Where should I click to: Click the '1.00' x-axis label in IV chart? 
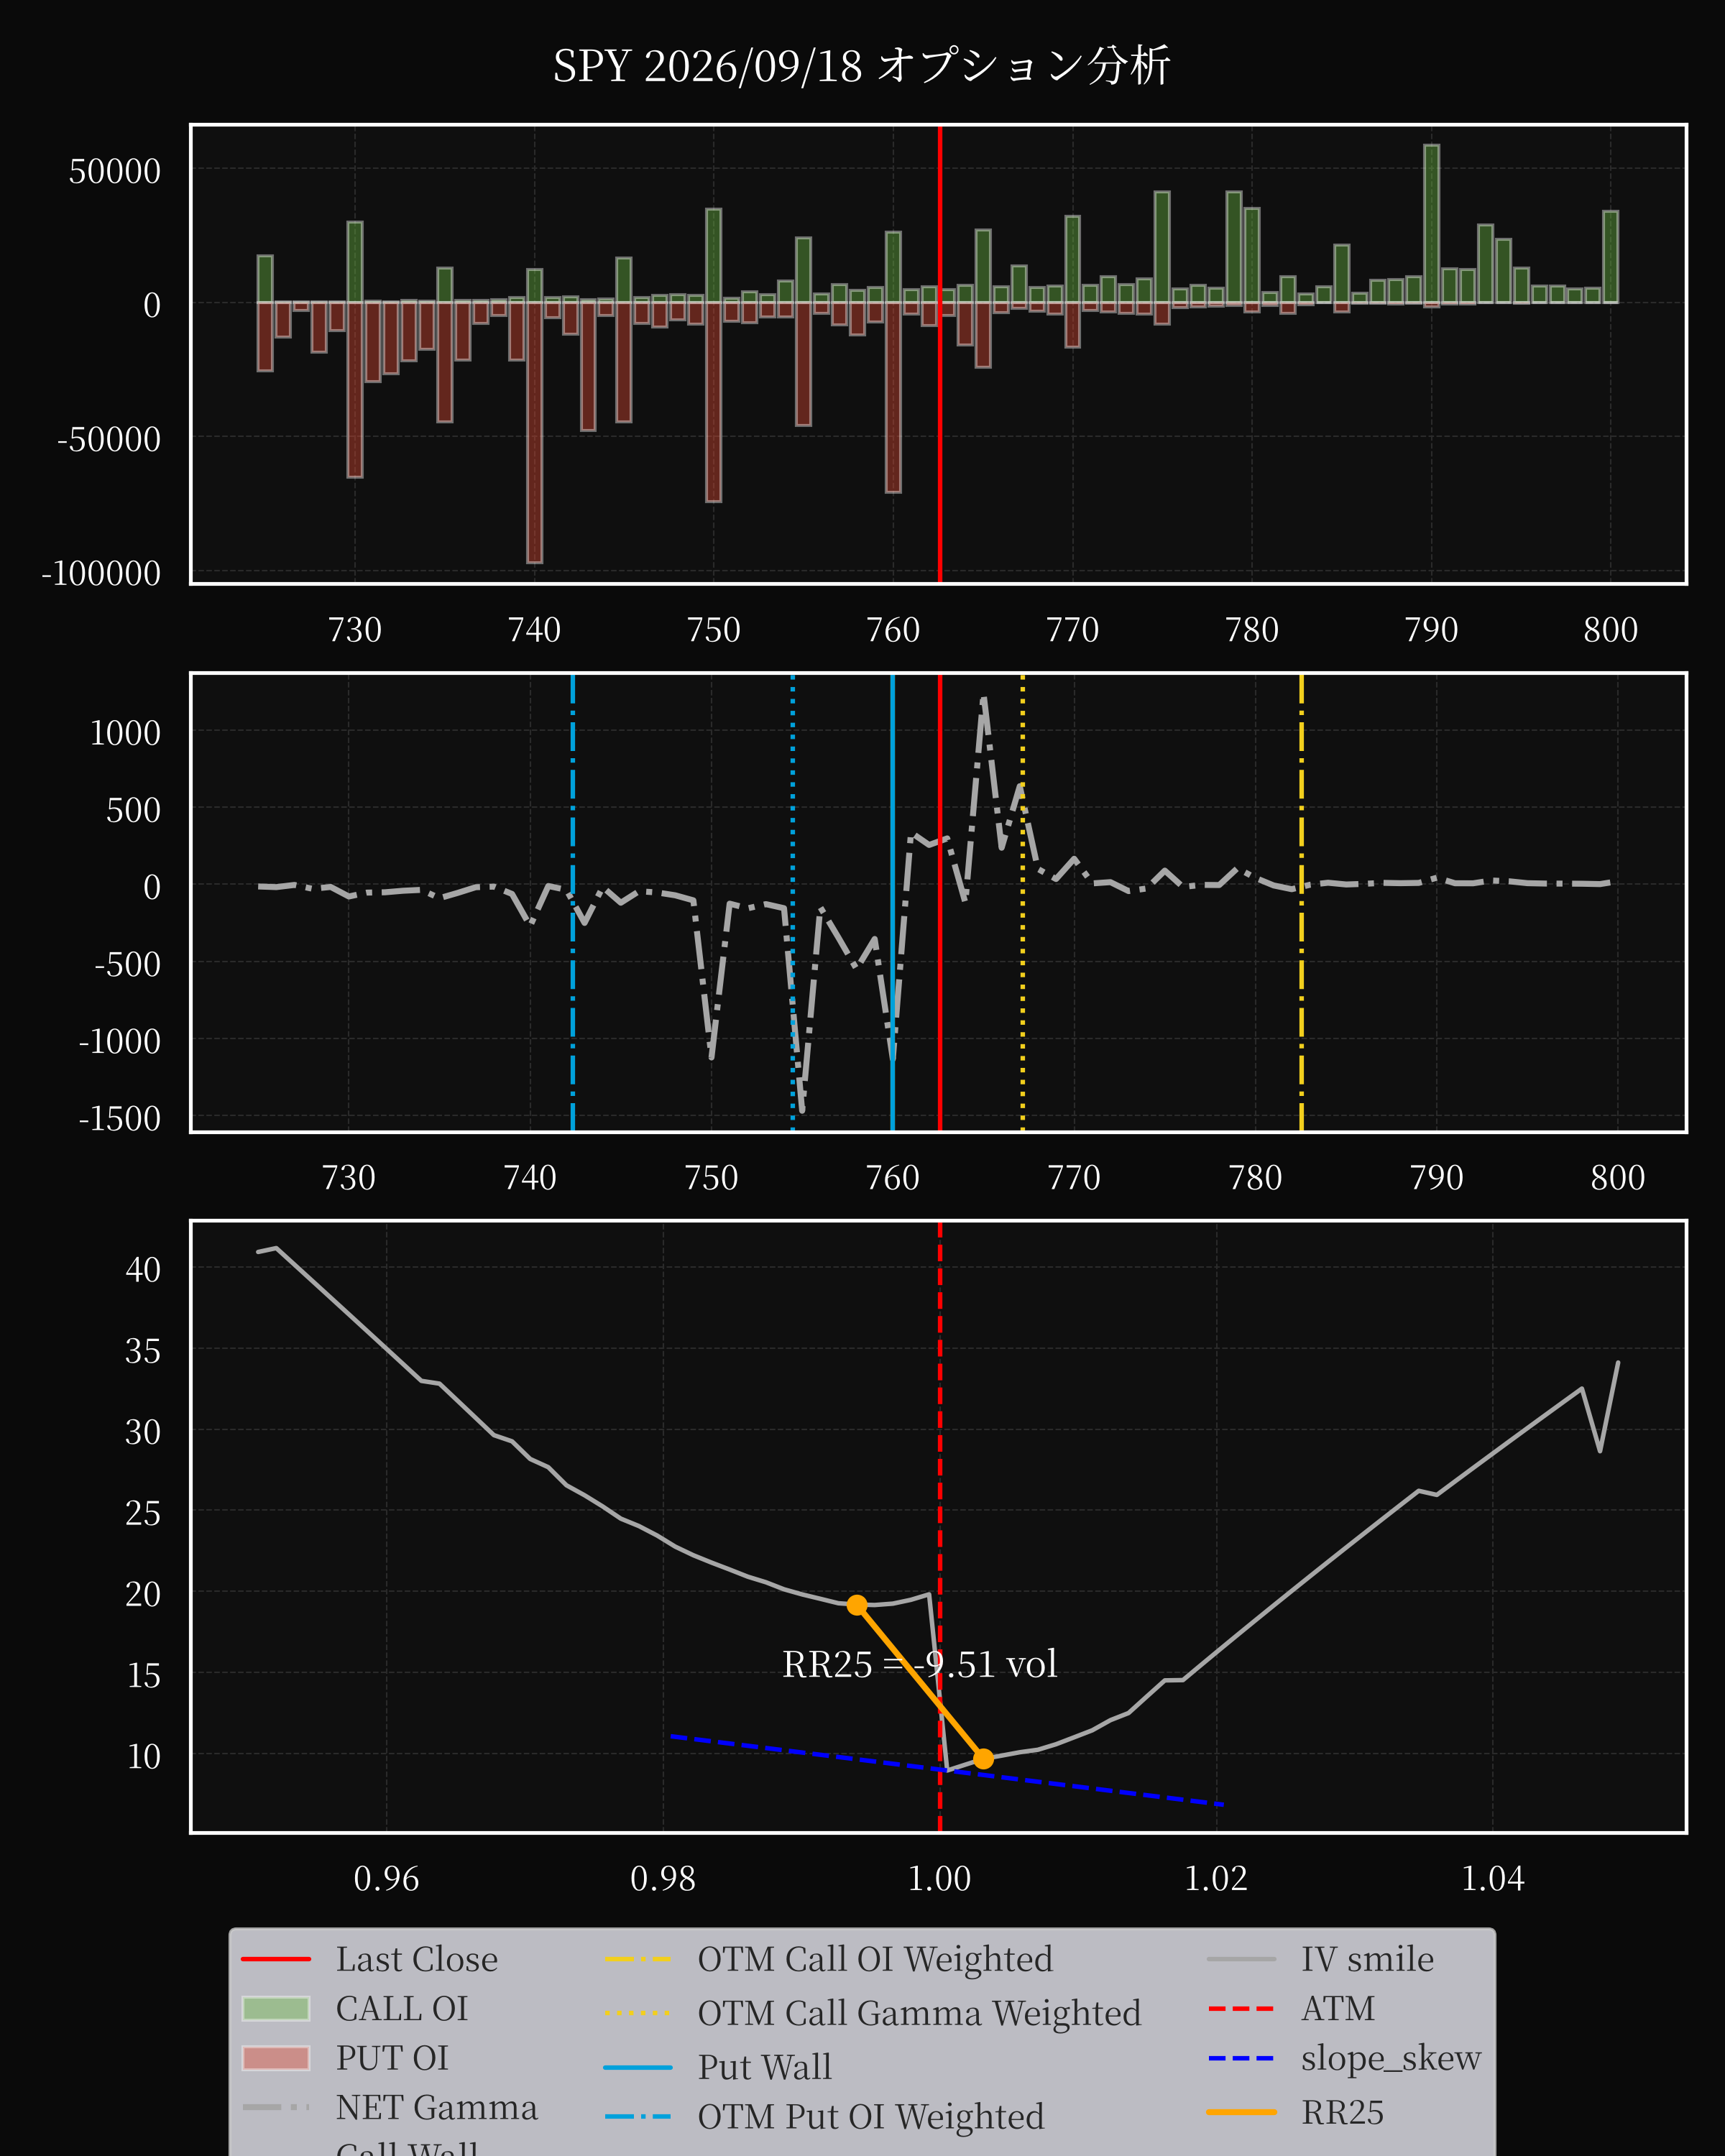(939, 1878)
